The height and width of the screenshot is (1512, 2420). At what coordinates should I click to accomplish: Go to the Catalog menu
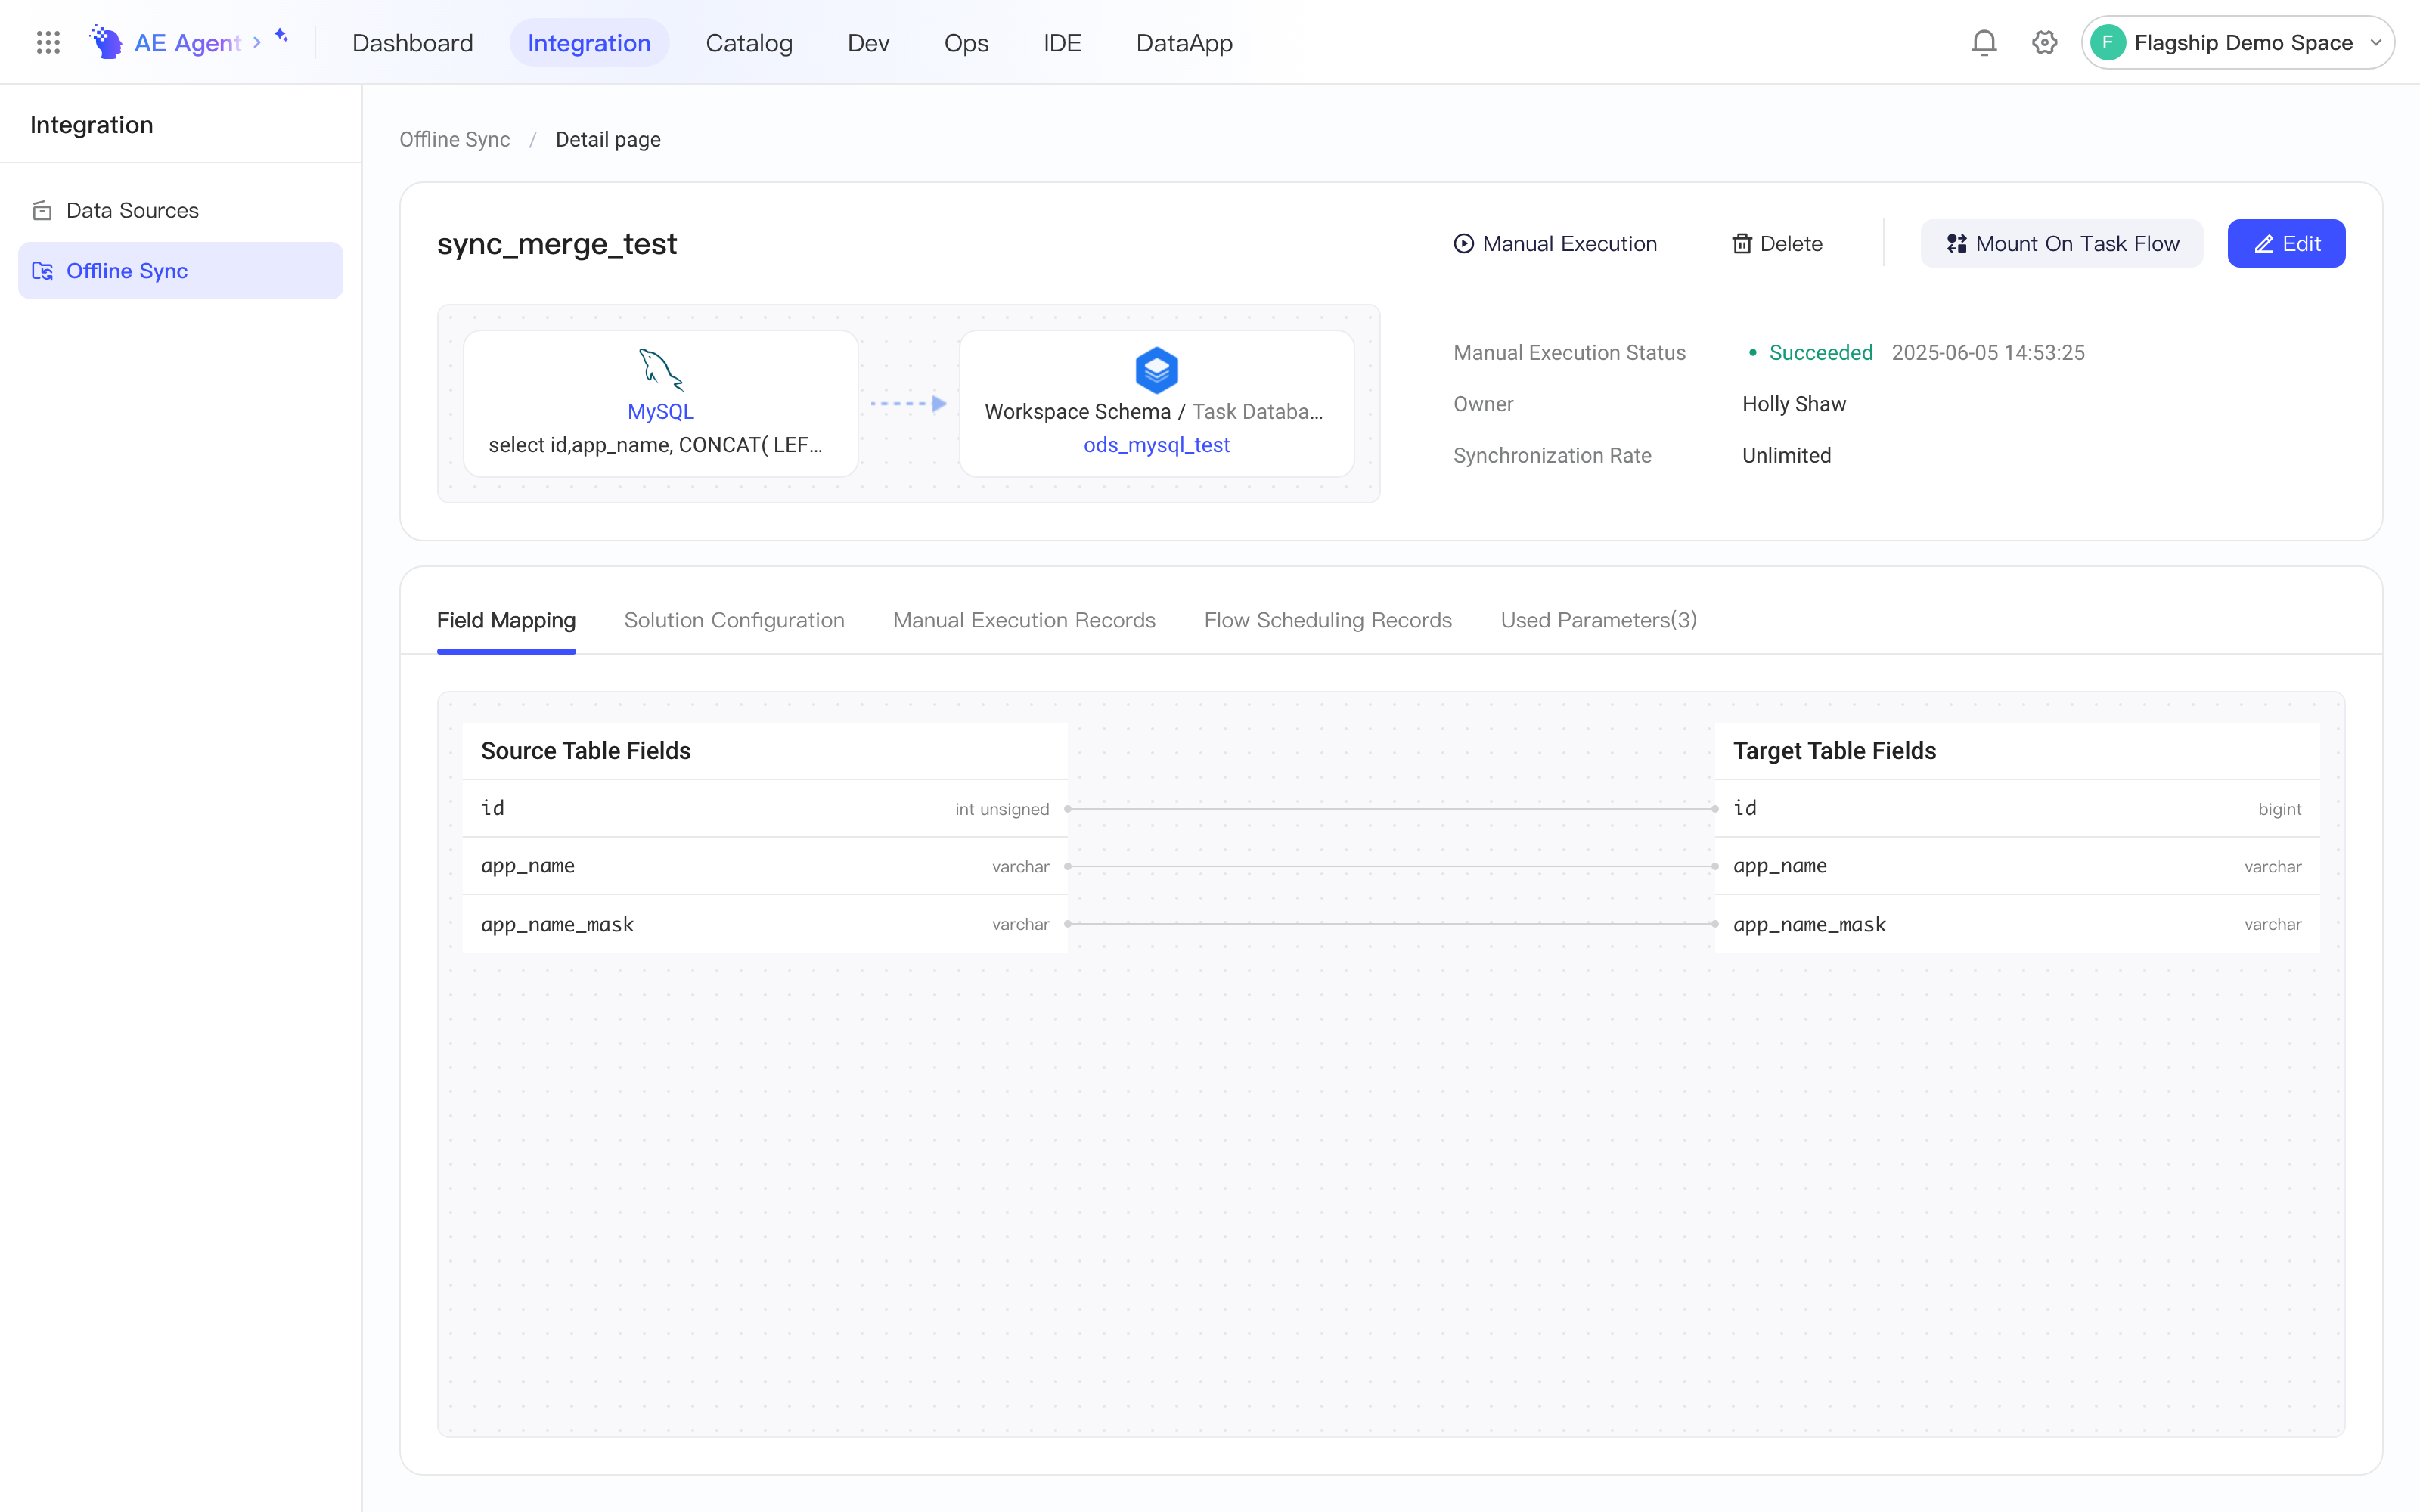(x=749, y=43)
